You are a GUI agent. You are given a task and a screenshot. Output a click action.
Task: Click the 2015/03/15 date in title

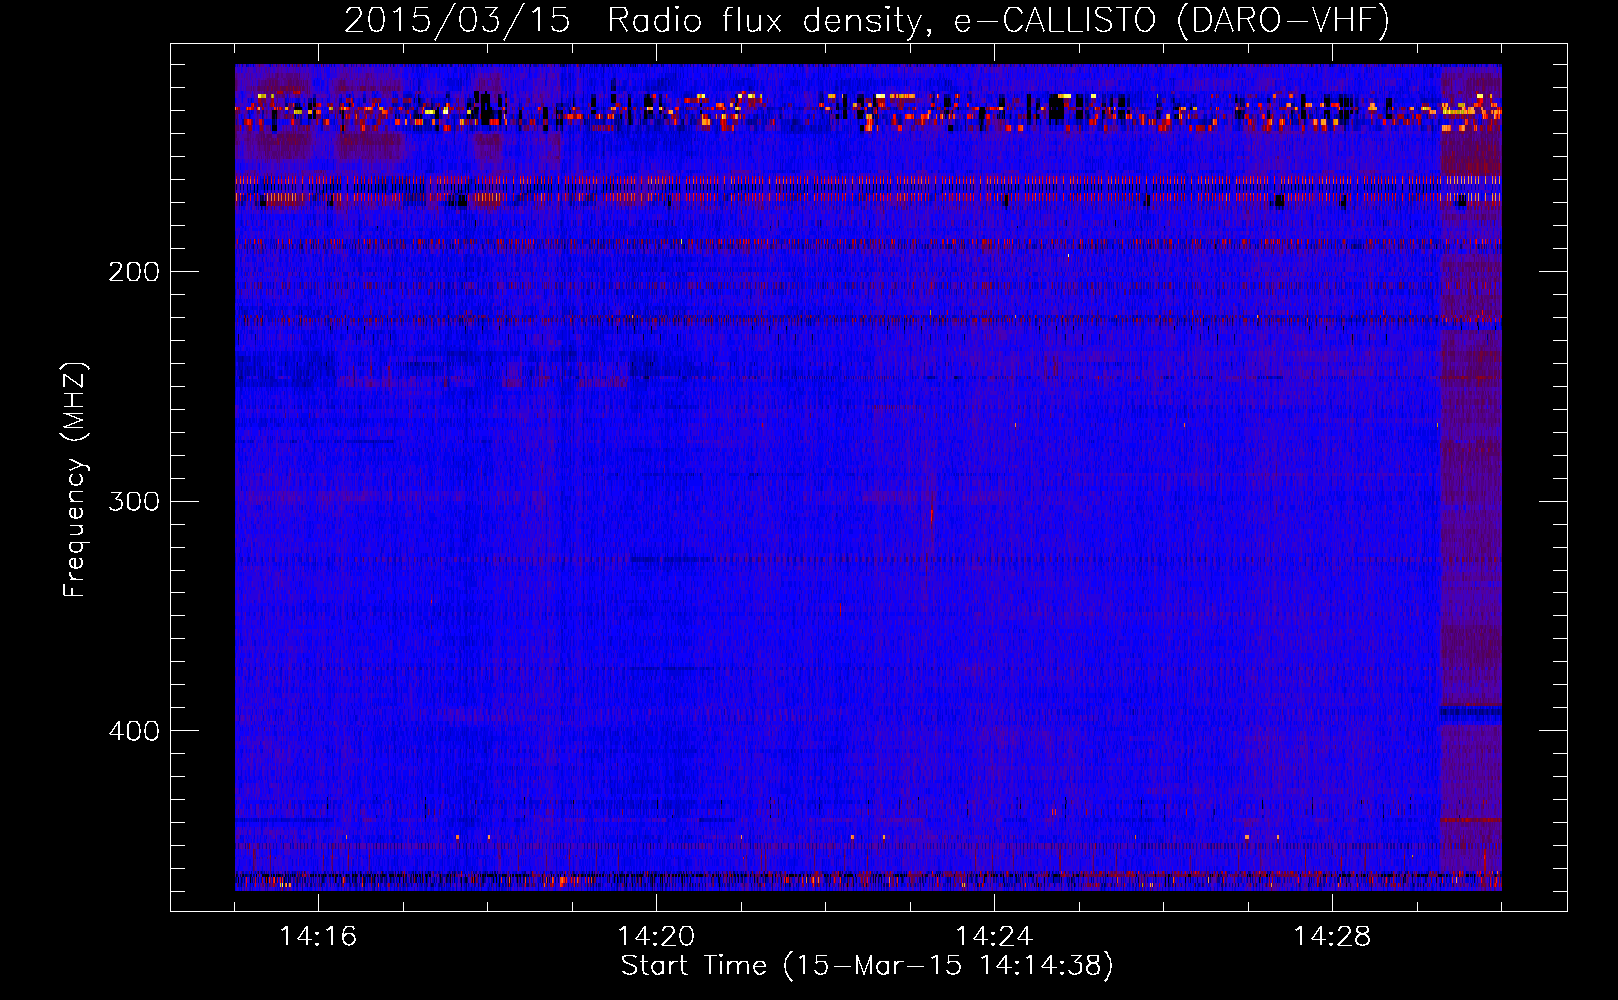point(457,21)
